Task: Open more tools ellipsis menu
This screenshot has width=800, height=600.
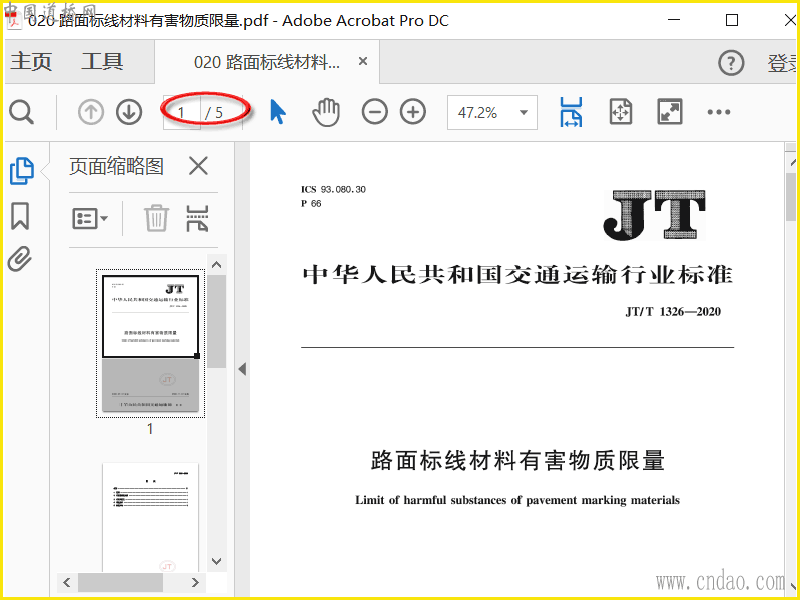Action: [x=718, y=112]
